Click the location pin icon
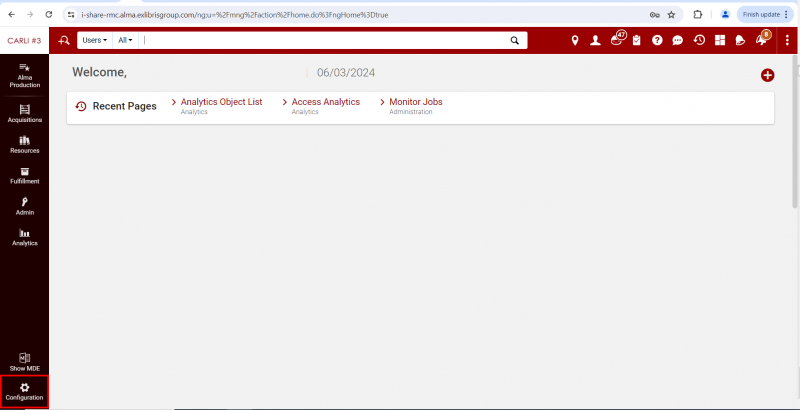800x410 pixels. point(575,40)
